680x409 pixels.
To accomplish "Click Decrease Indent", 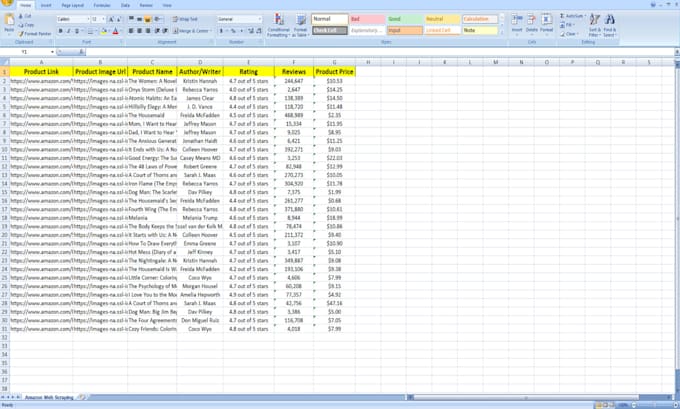I will pos(157,31).
